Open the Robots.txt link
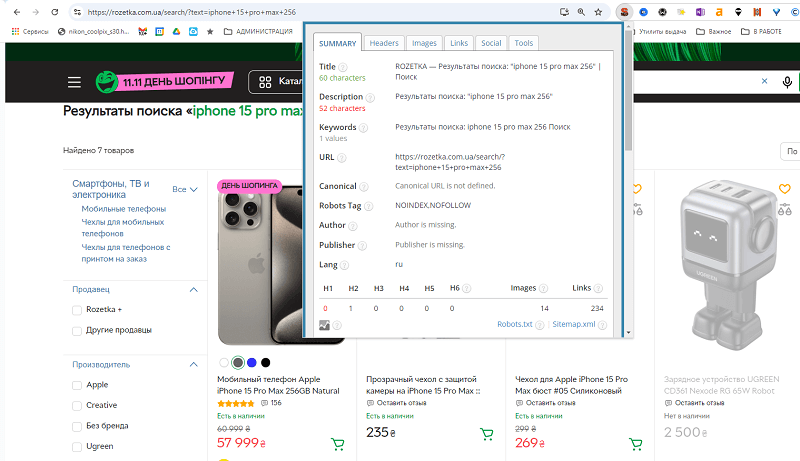The image size is (800, 461). point(515,324)
